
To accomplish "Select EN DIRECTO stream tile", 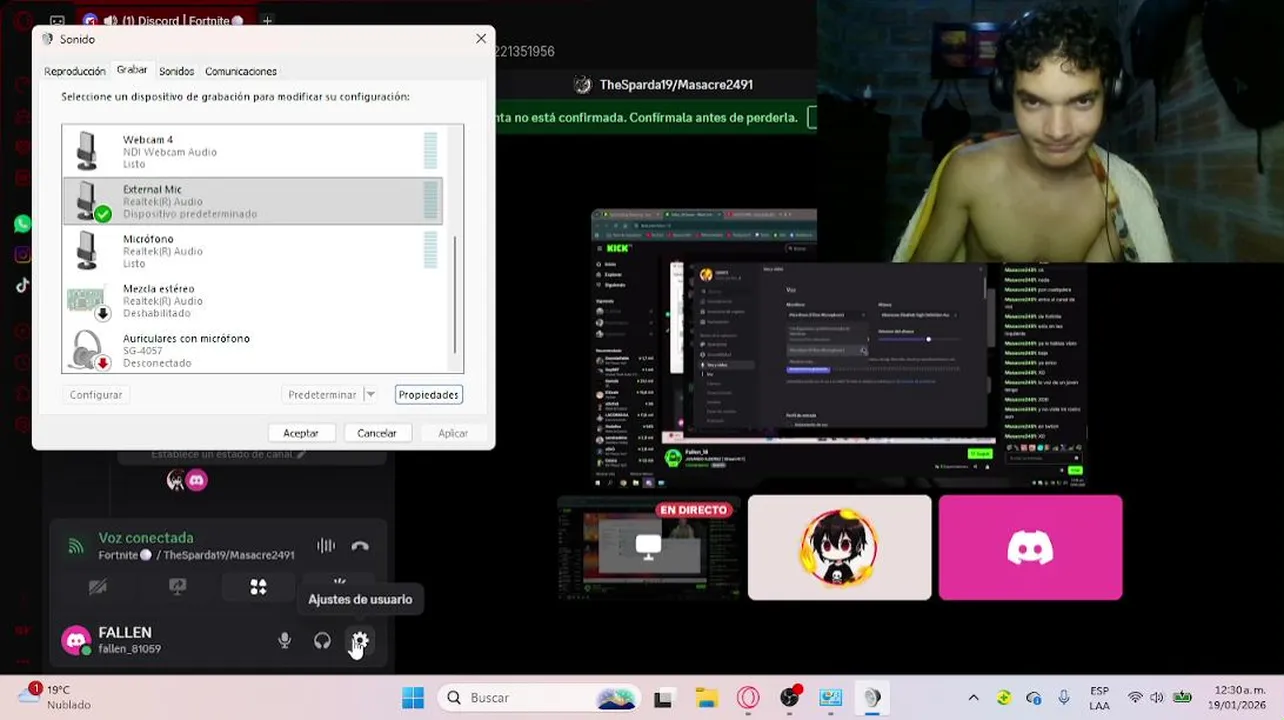I will pyautogui.click(x=648, y=547).
